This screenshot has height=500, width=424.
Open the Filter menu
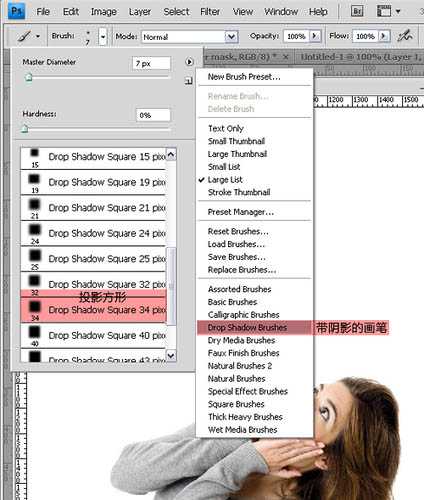(210, 12)
